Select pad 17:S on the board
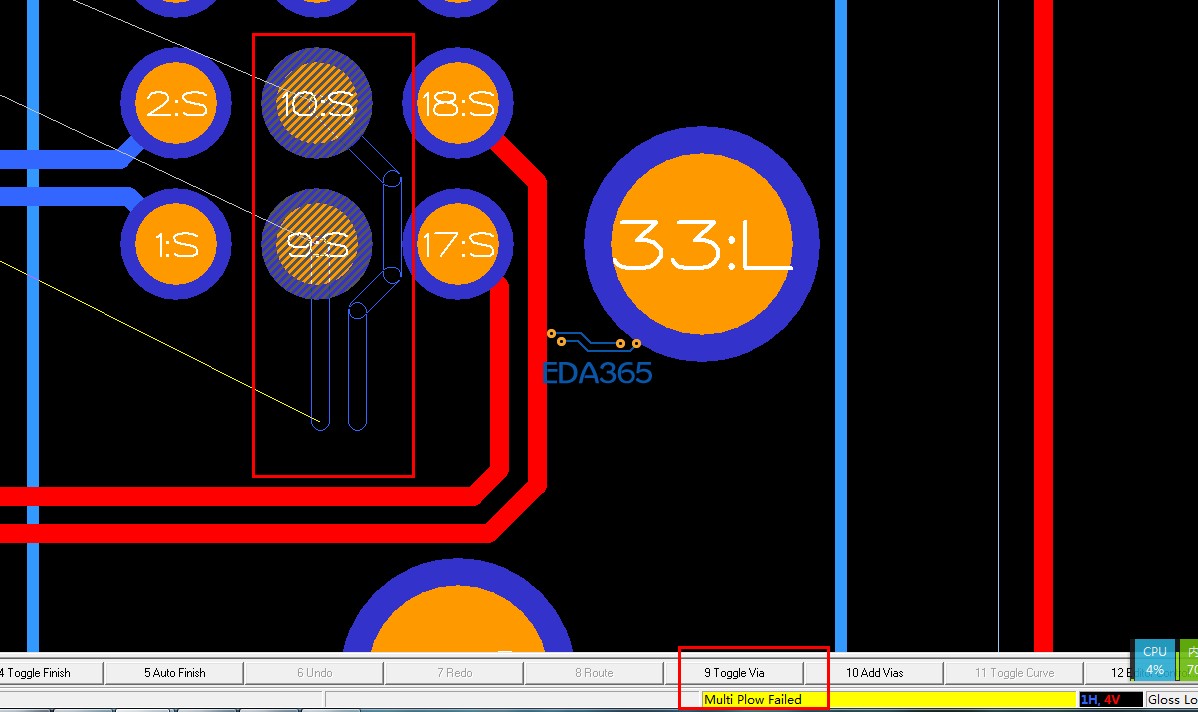Screen dimensions: 1198x712 click(x=458, y=244)
